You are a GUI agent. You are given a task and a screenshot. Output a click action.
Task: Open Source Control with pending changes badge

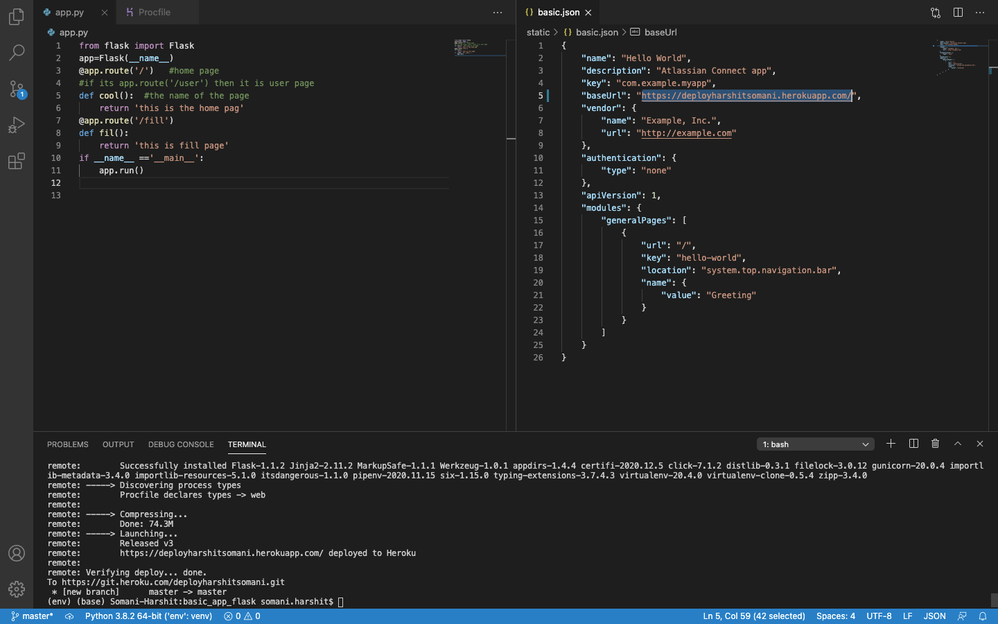pyautogui.click(x=16, y=90)
